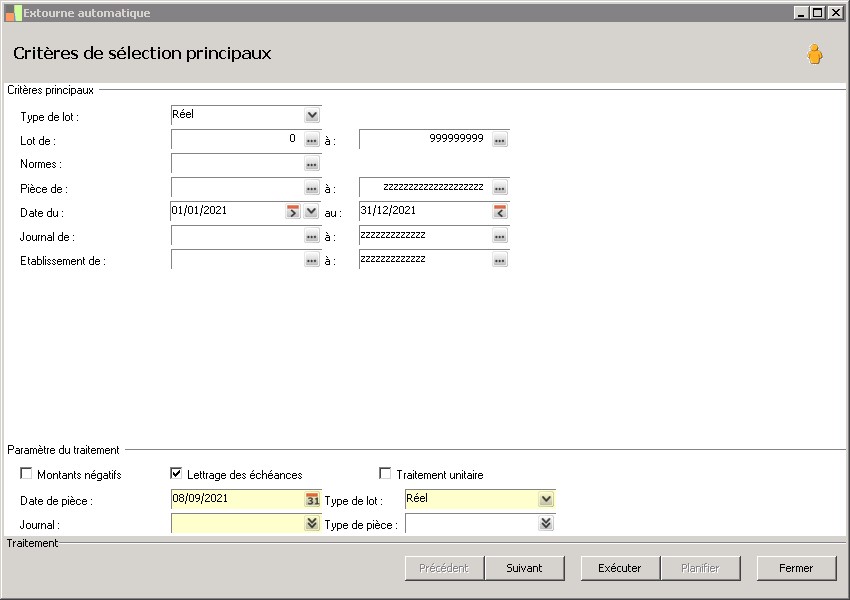Image resolution: width=850 pixels, height=600 pixels.
Task: Click calendar icon beside 'au' end date
Action: (500, 212)
